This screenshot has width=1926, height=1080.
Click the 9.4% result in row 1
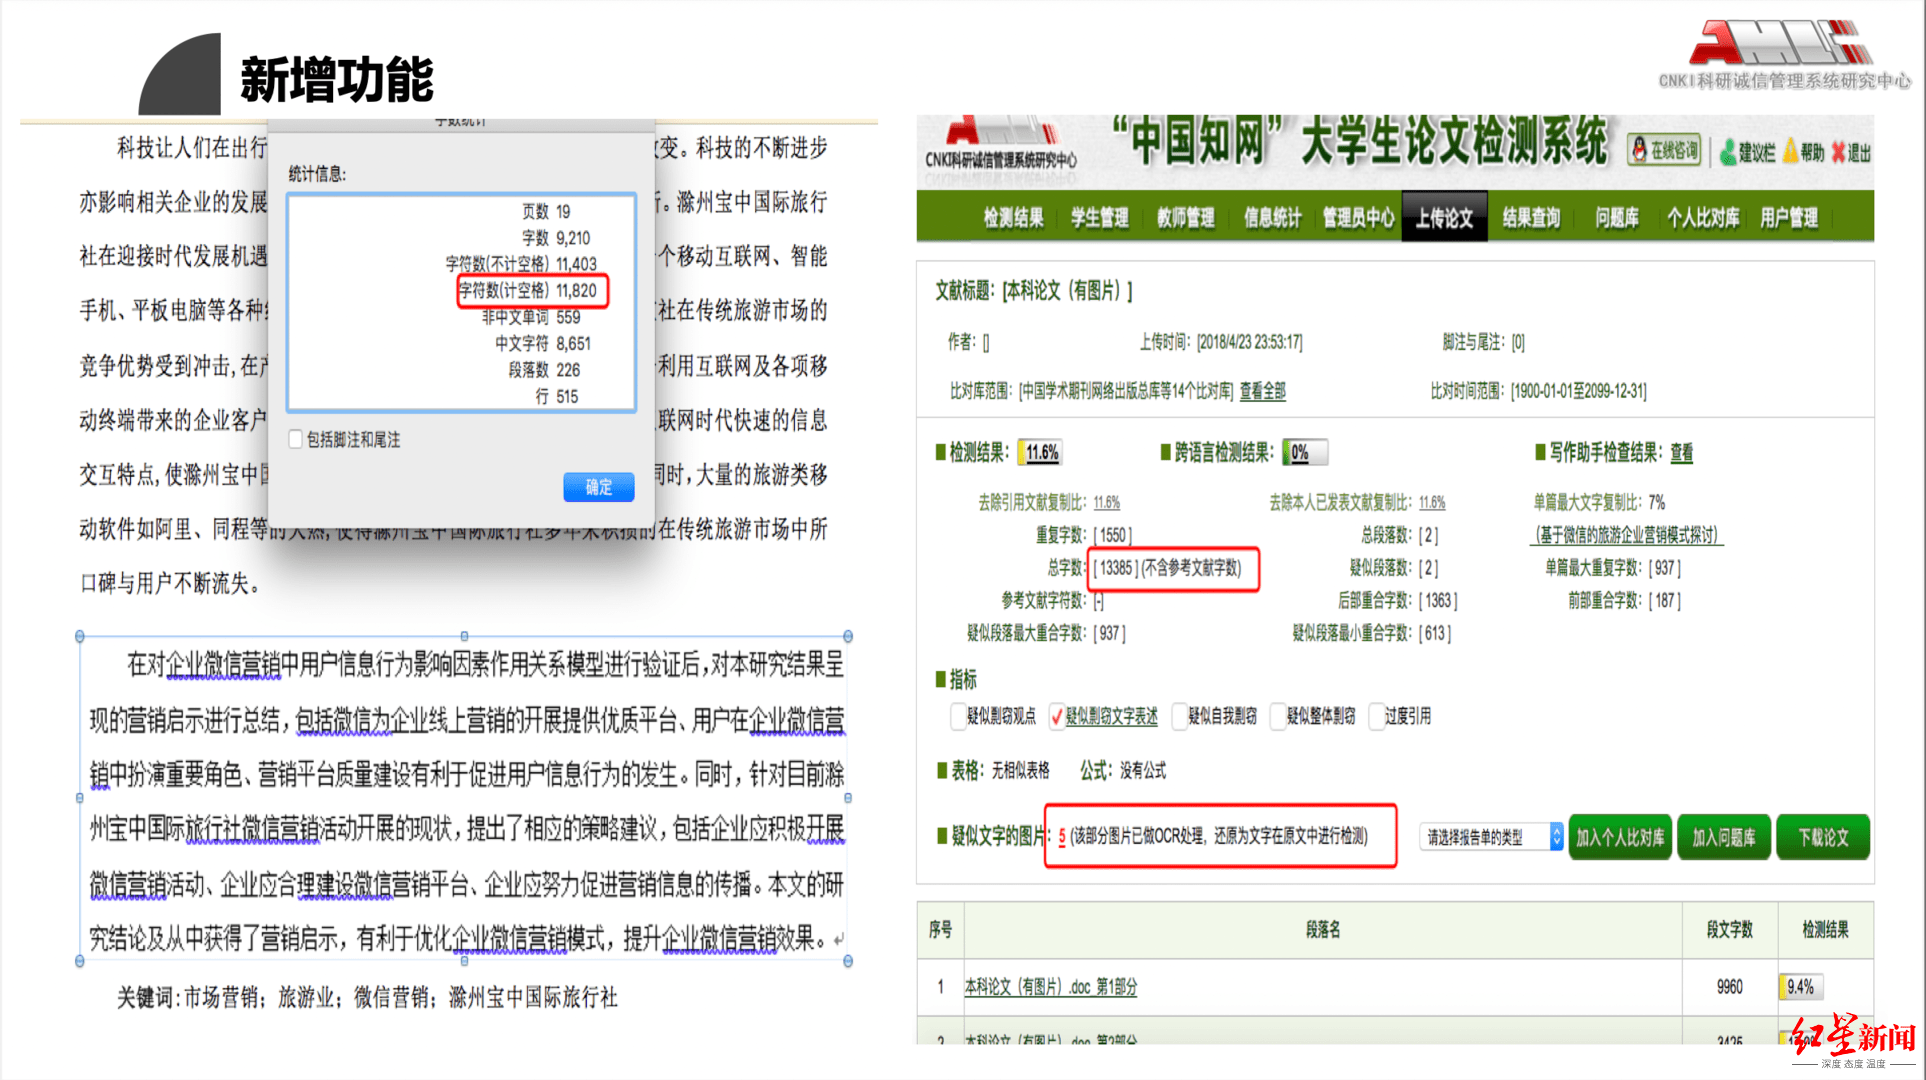[x=1800, y=987]
